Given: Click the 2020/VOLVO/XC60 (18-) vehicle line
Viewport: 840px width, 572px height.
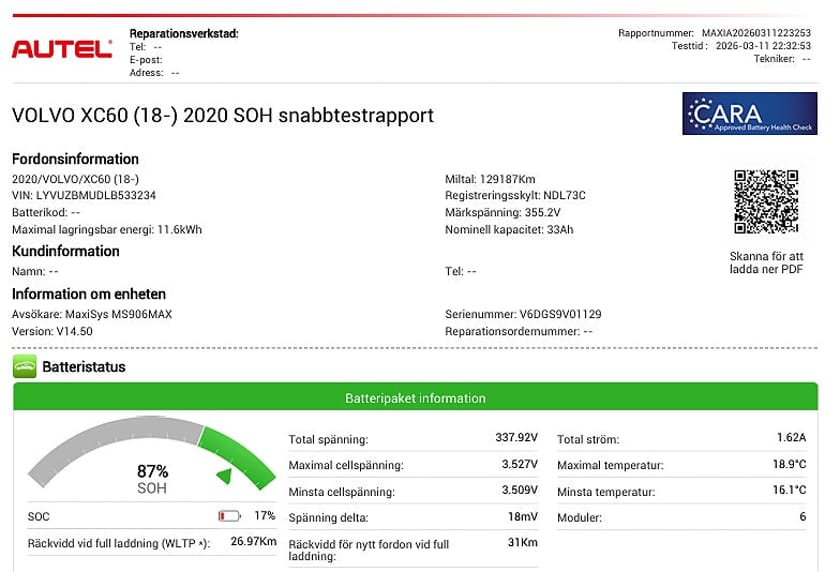Looking at the screenshot, I should tap(75, 179).
